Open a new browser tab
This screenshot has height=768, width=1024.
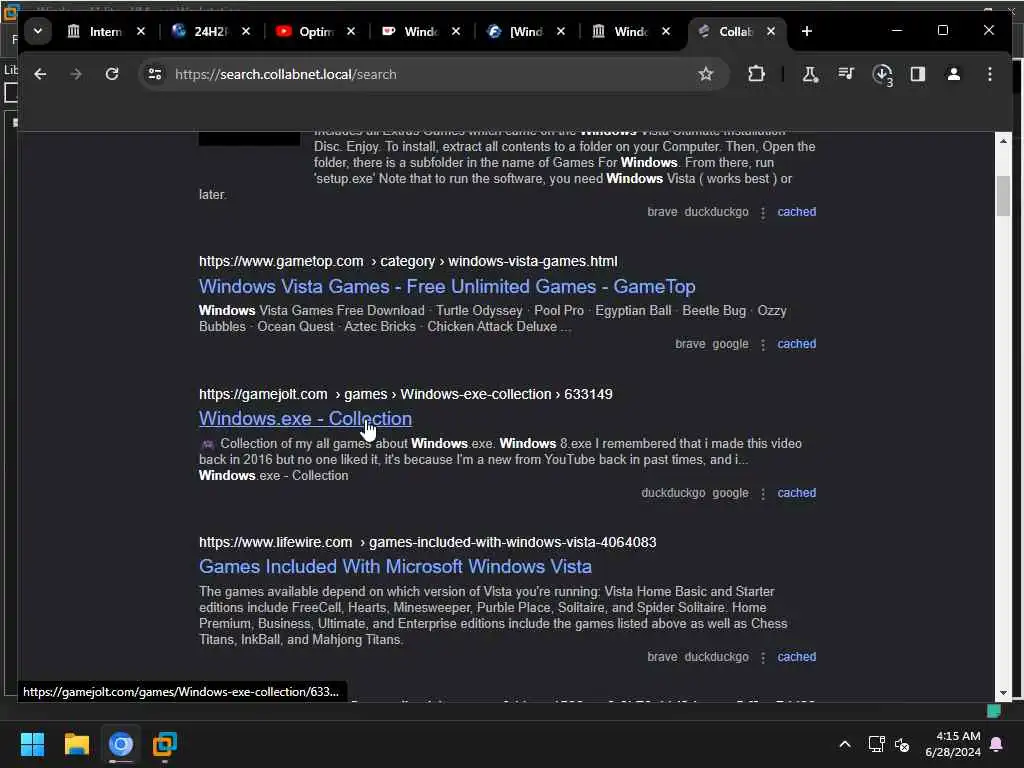(x=807, y=31)
